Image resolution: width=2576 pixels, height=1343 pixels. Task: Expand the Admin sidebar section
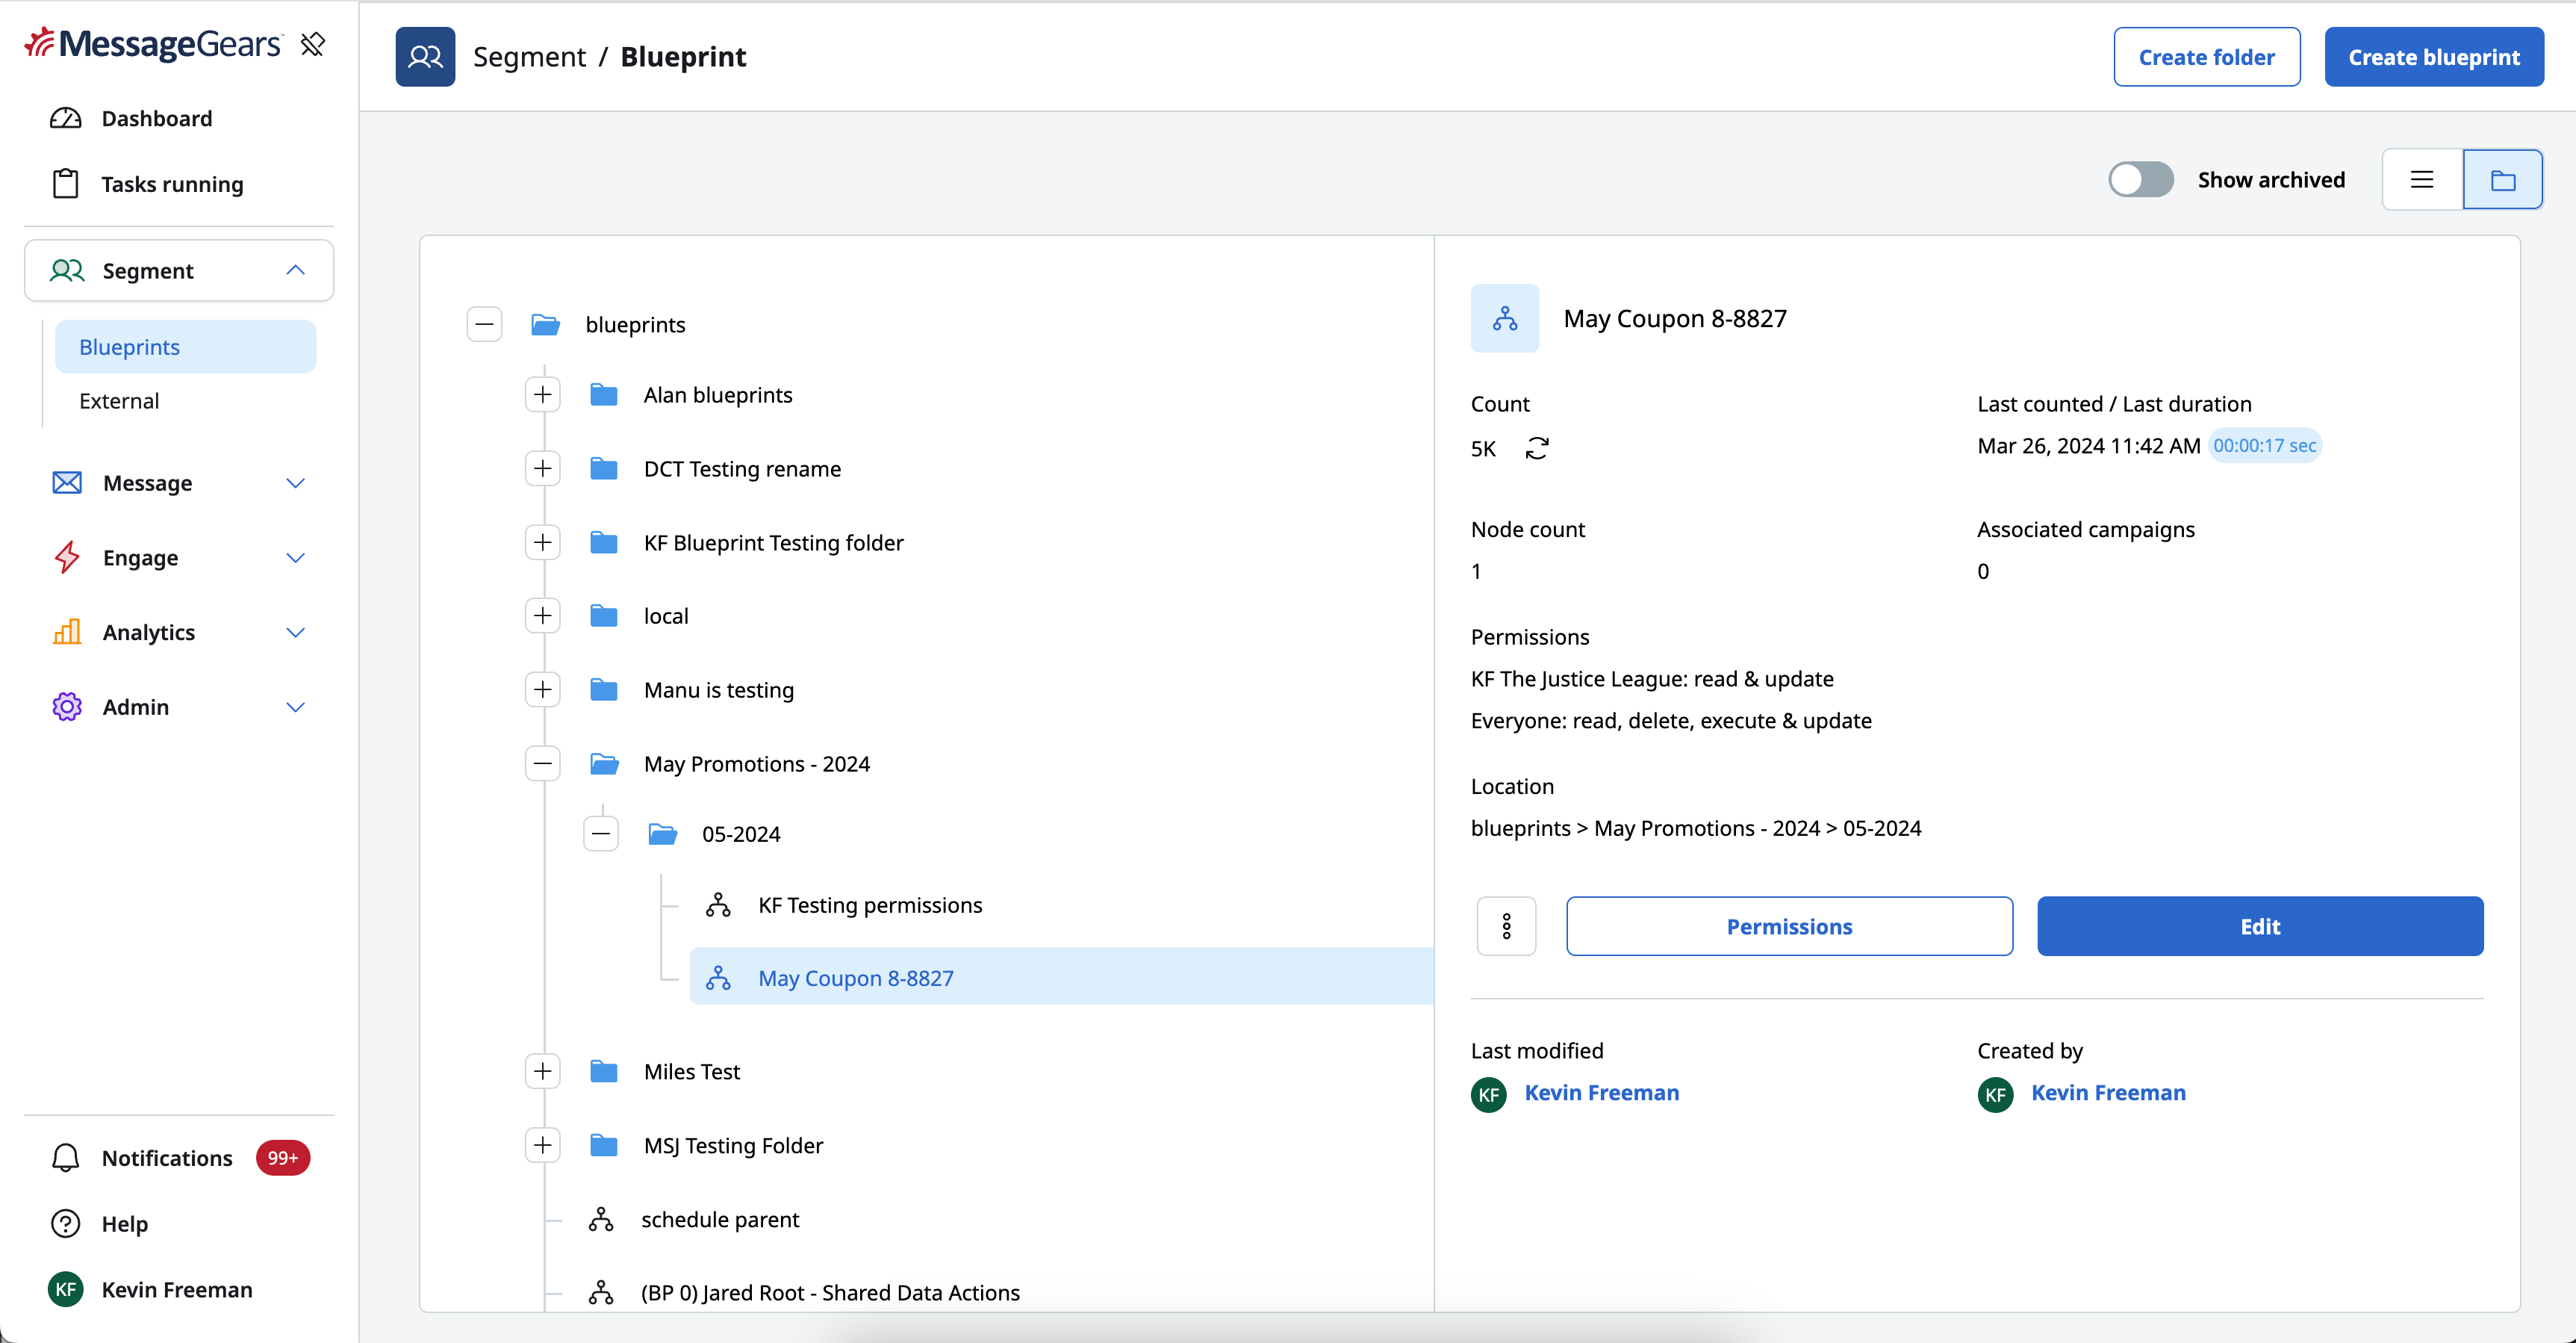295,706
